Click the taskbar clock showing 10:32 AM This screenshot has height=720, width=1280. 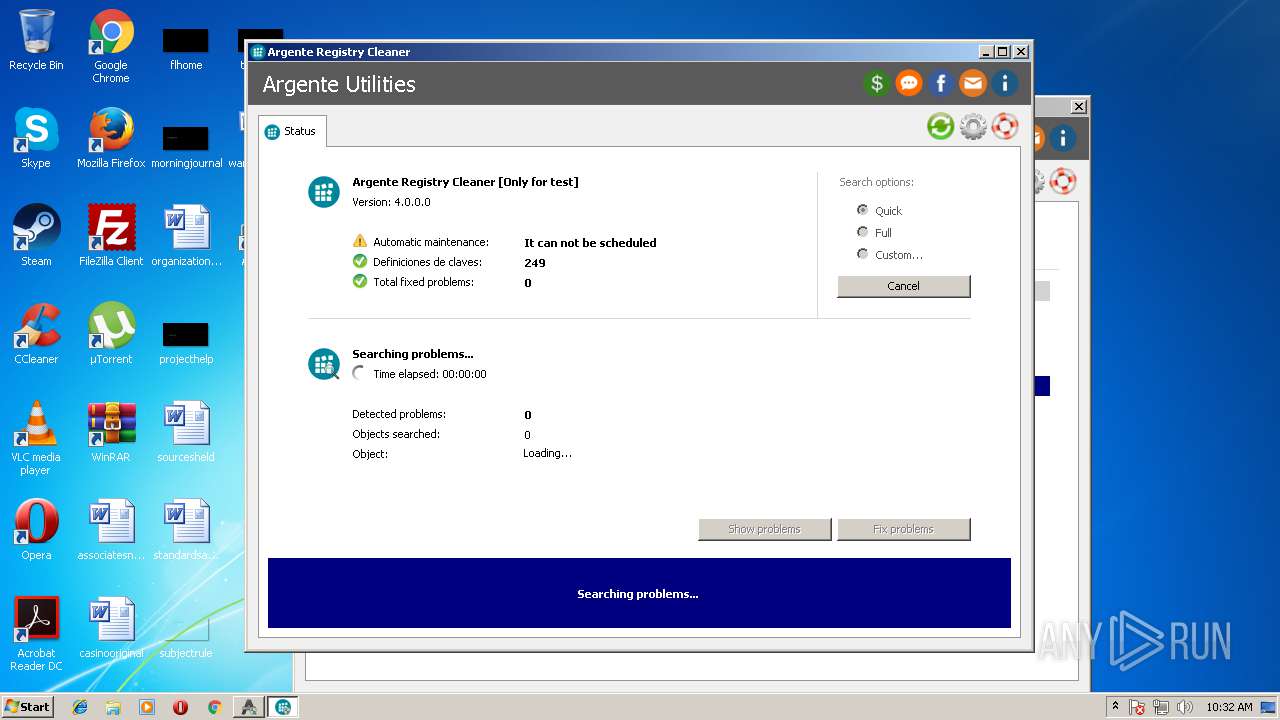point(1229,707)
